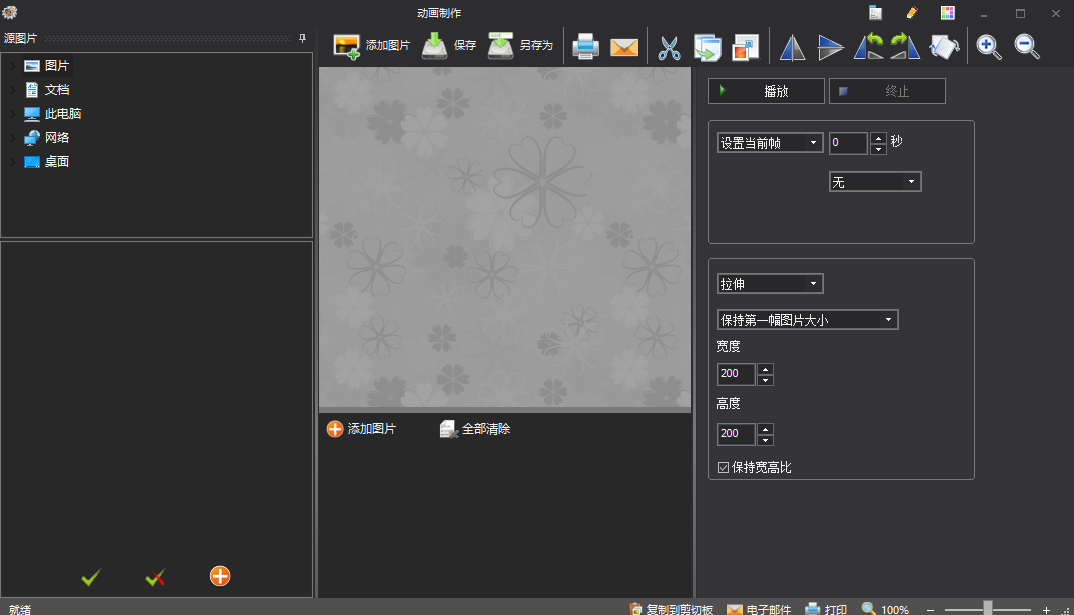Click the printer icon in top toolbar
This screenshot has width=1074, height=615.
(x=585, y=47)
